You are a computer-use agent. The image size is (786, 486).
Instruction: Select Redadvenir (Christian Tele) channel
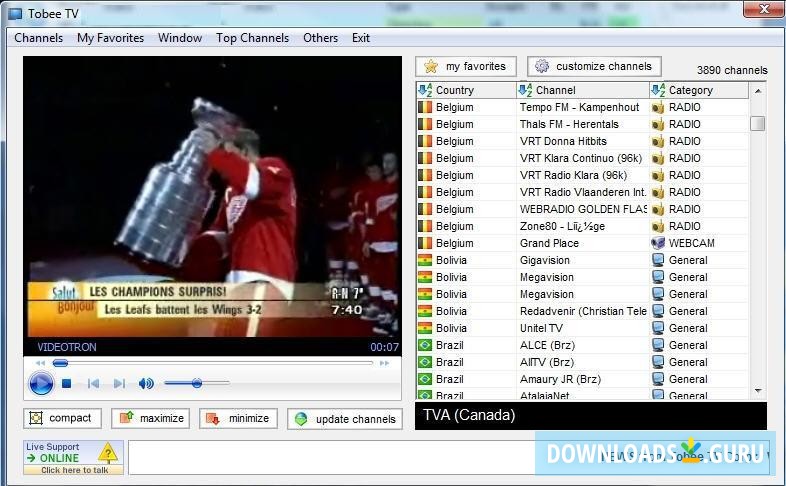pos(582,312)
